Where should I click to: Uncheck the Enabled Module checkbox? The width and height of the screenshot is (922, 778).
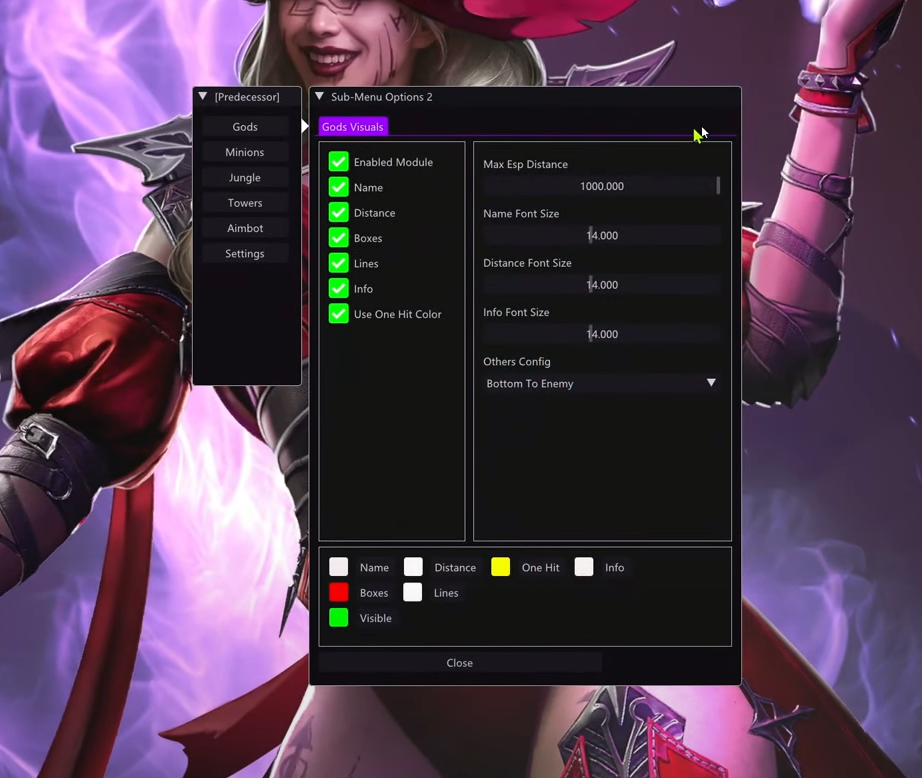[x=339, y=162]
